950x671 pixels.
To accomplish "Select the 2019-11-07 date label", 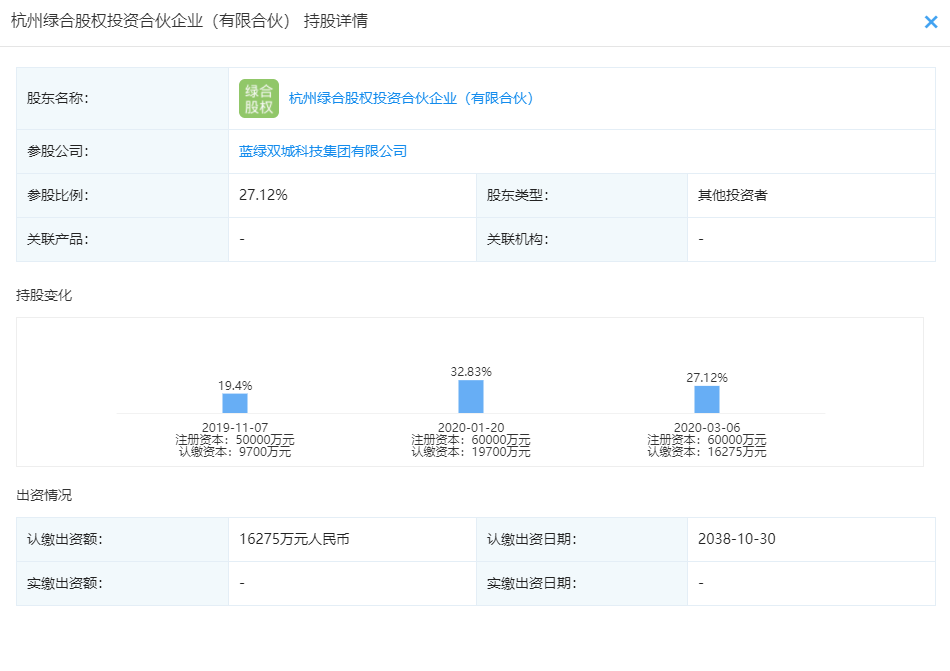I will pyautogui.click(x=235, y=428).
